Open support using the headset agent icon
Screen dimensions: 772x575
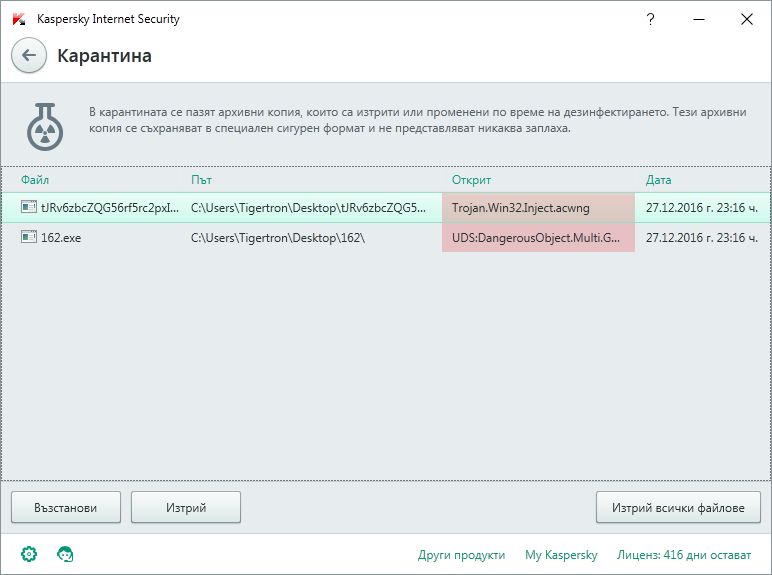coord(65,554)
